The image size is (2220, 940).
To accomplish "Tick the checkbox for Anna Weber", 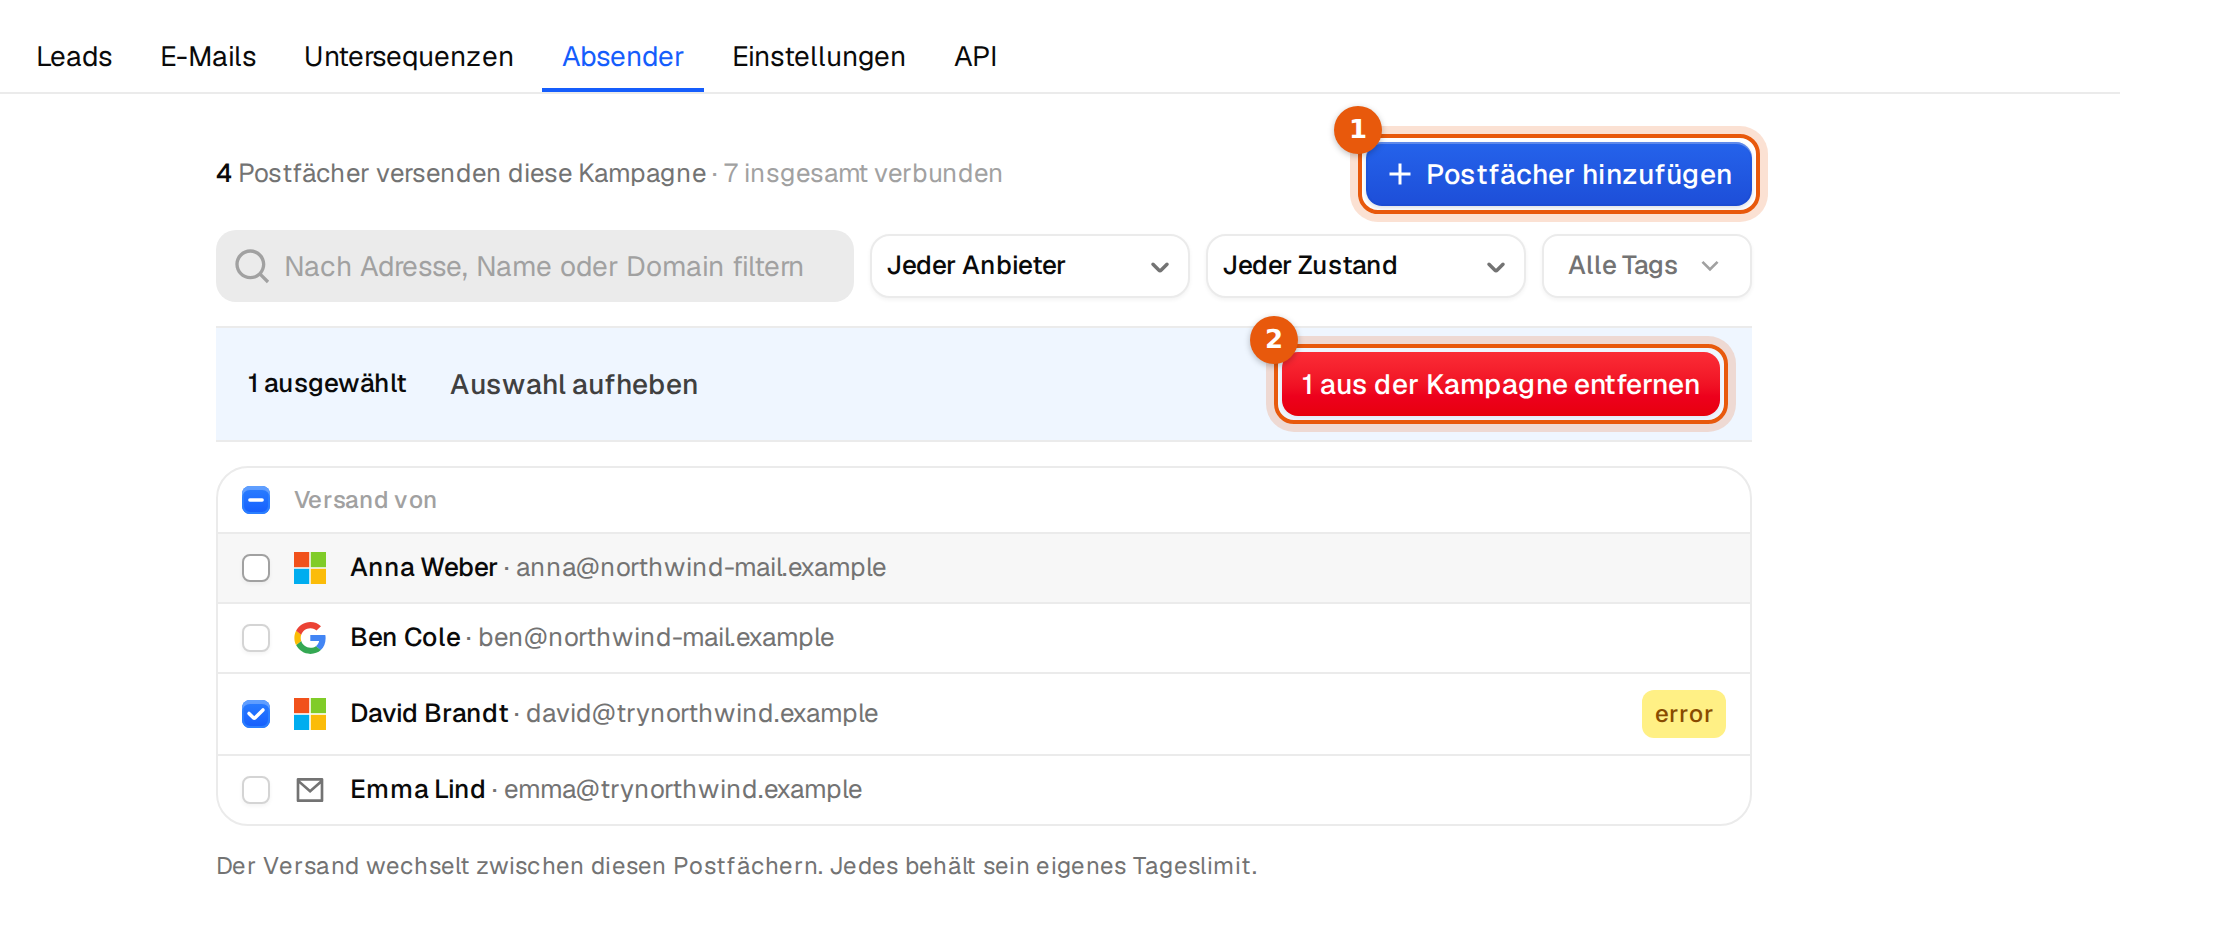I will coord(256,568).
